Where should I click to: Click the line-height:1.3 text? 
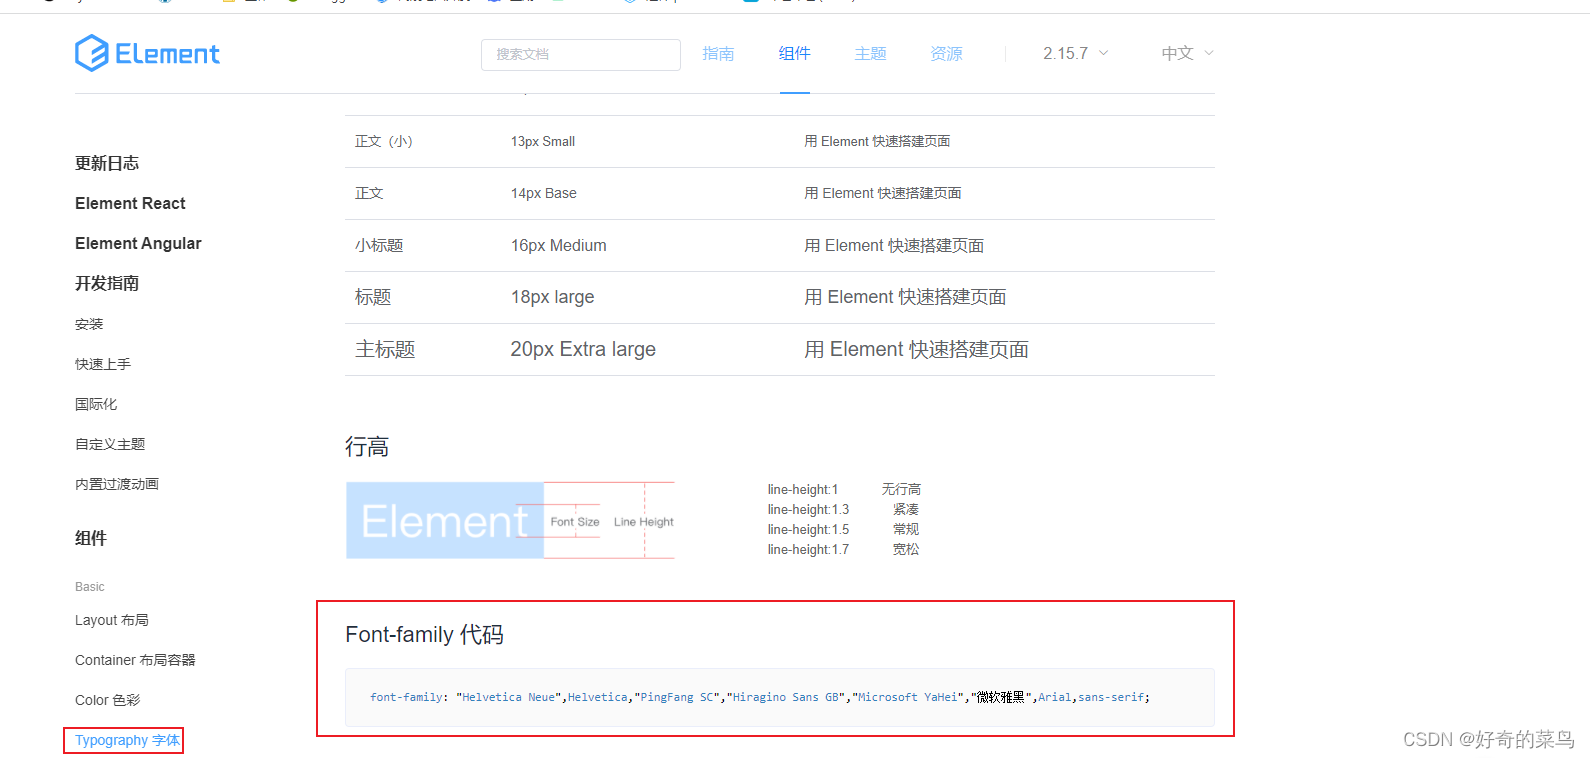(x=808, y=509)
